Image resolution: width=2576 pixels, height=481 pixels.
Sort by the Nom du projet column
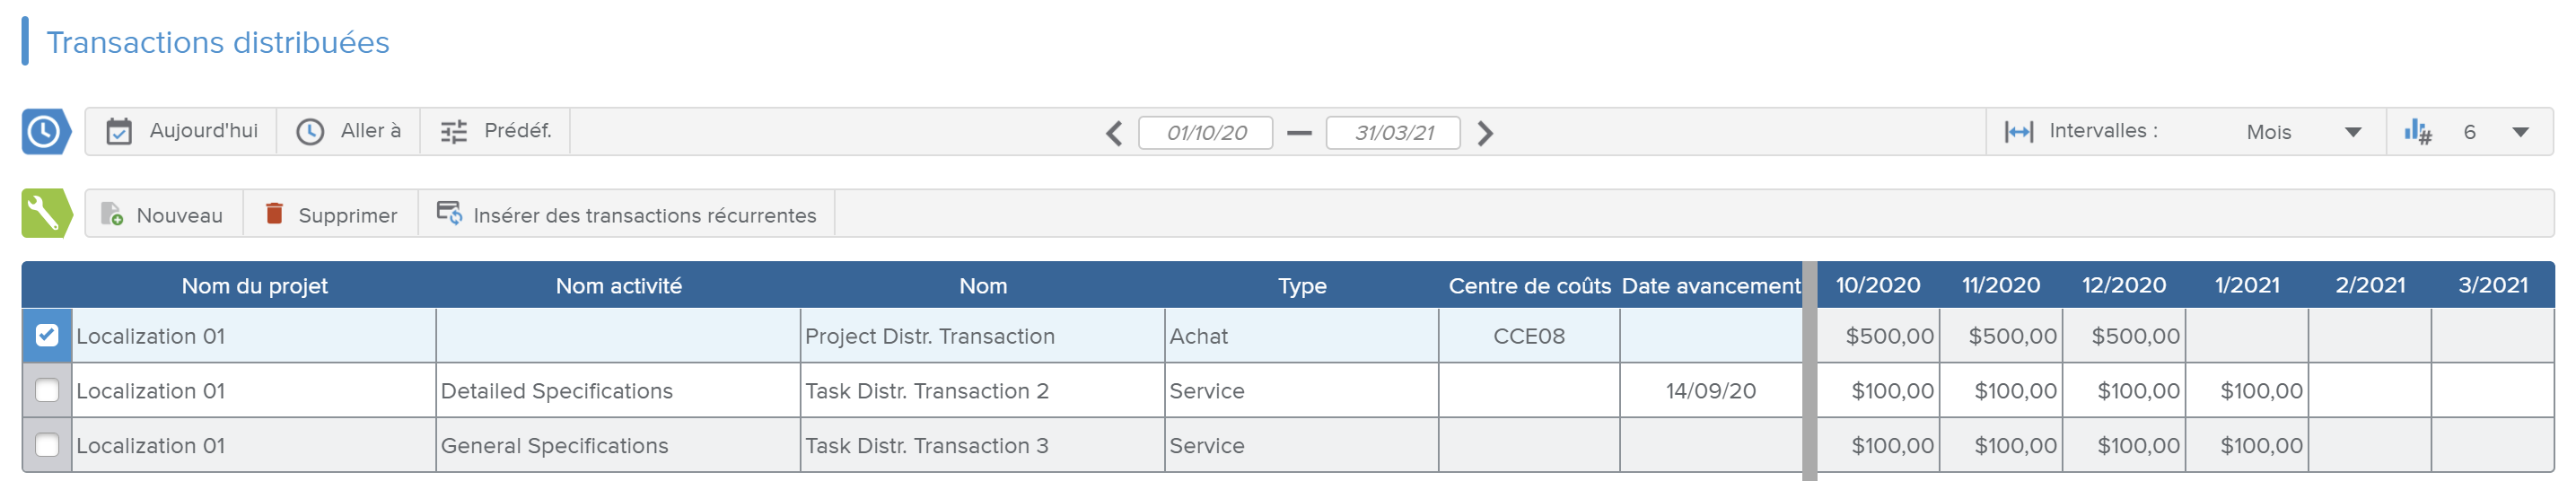point(254,286)
